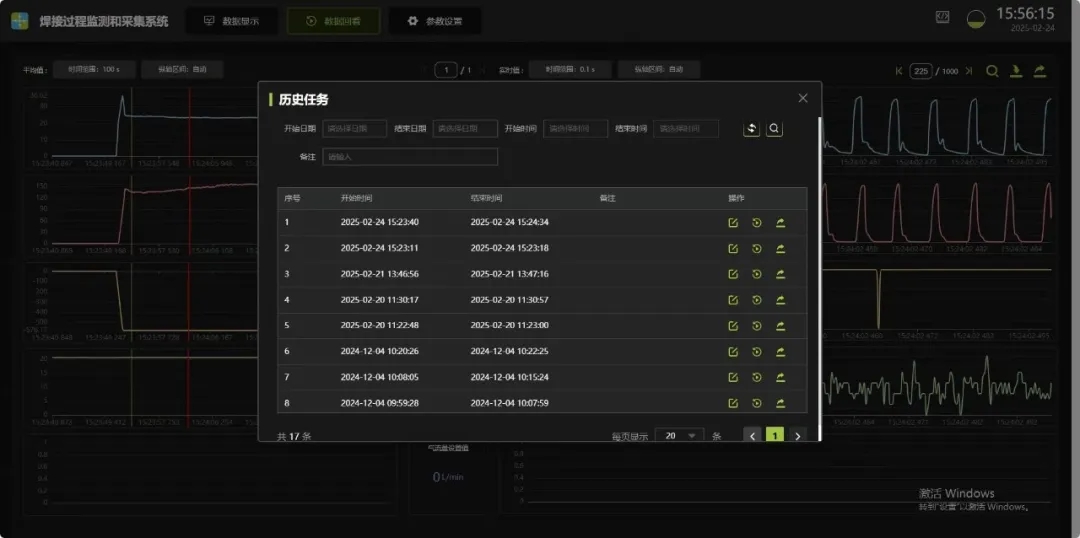Toggle the half-circle theme switch icon
The image size is (1080, 538).
[x=975, y=19]
